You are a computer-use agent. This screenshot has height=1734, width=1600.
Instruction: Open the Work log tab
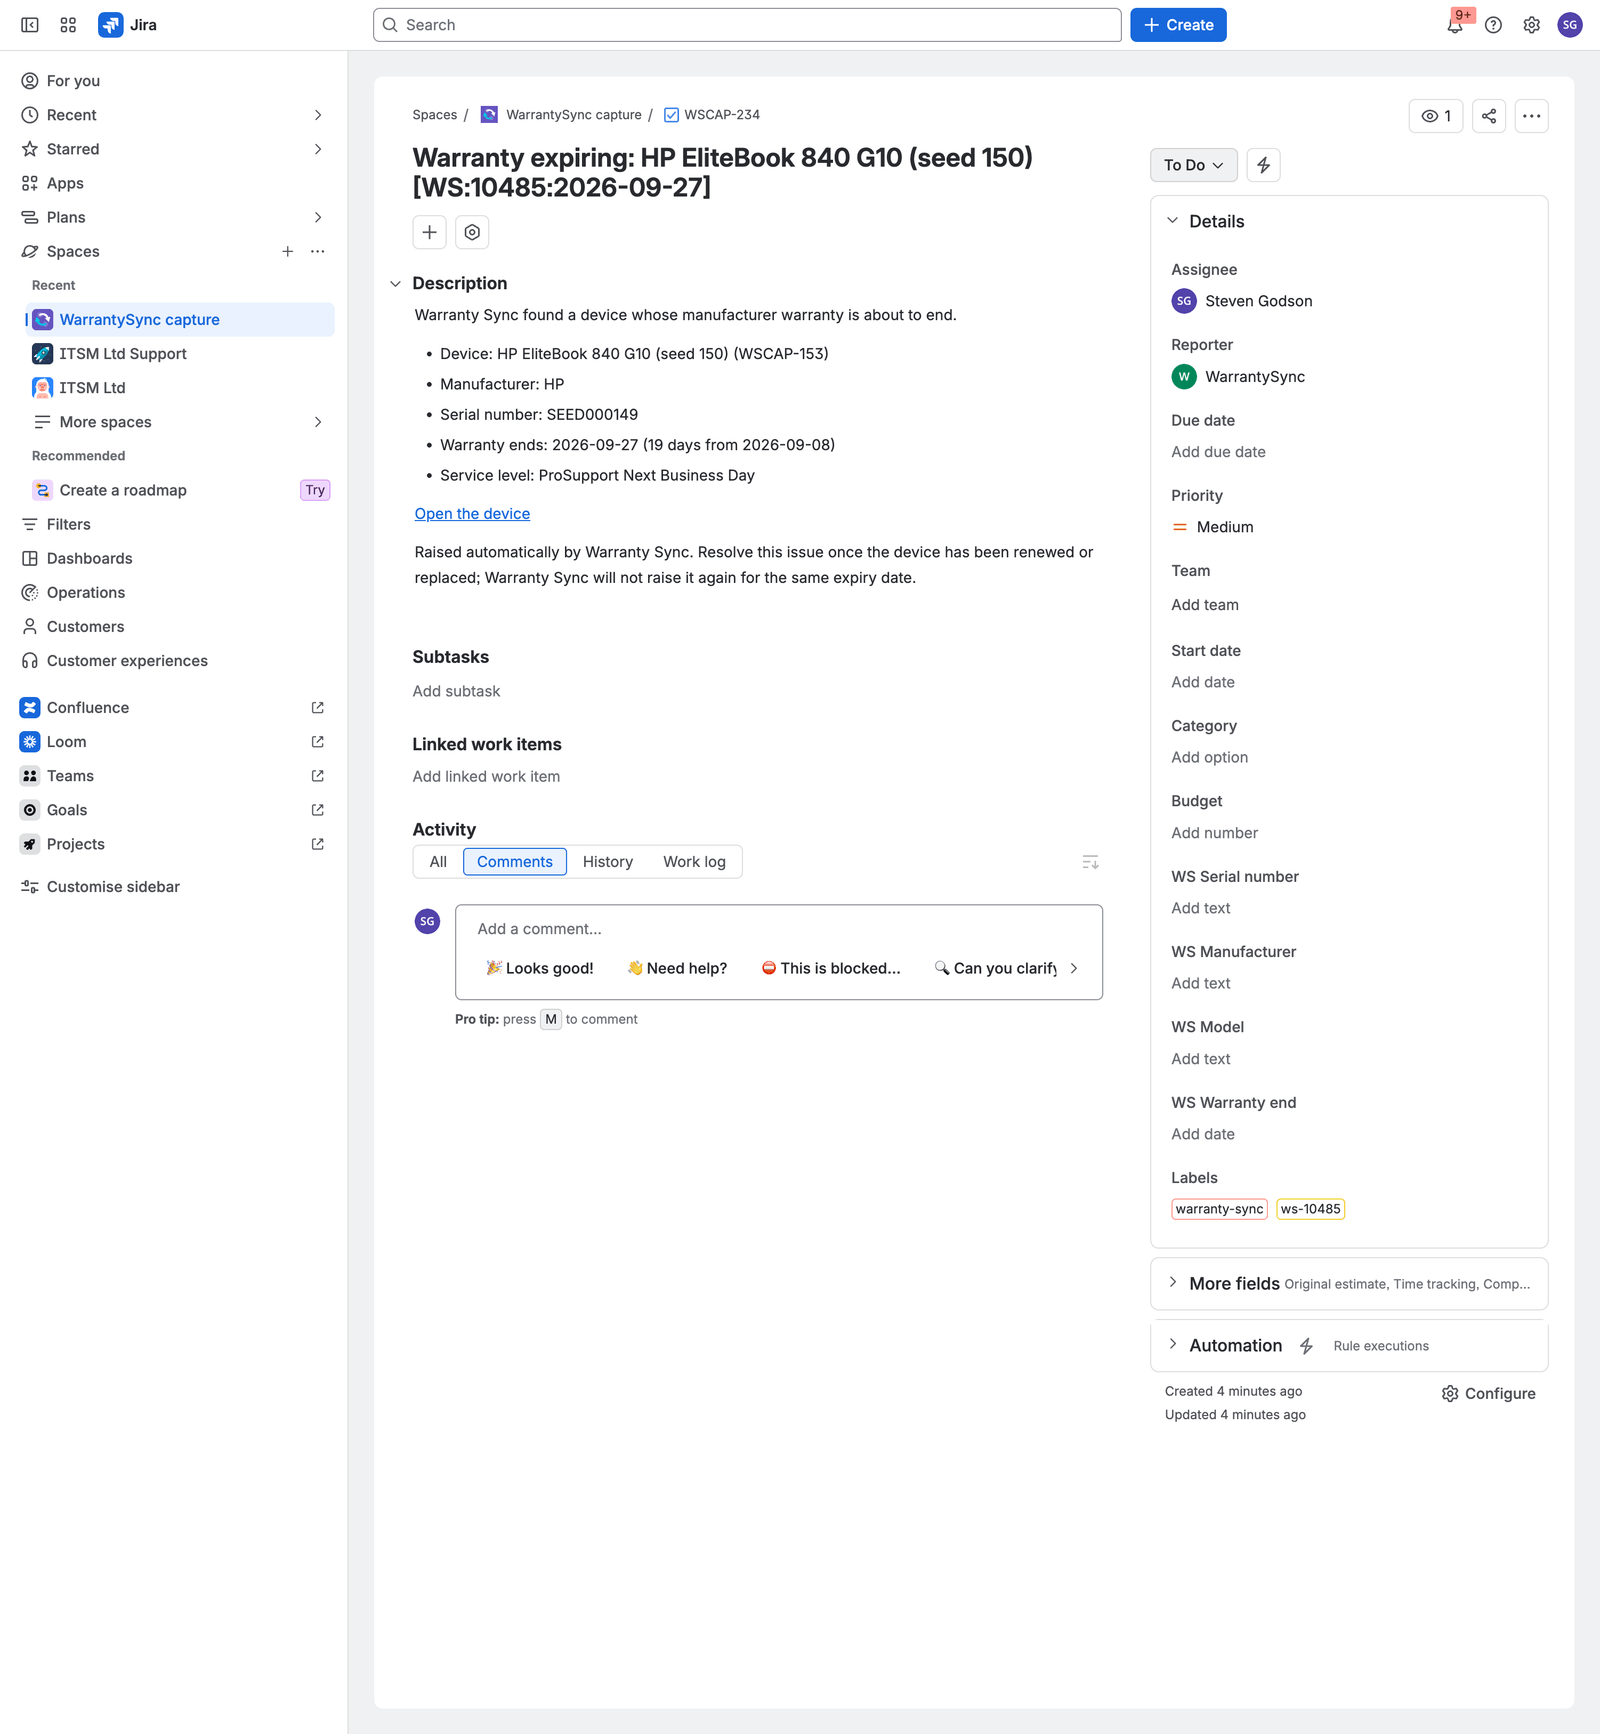[694, 862]
